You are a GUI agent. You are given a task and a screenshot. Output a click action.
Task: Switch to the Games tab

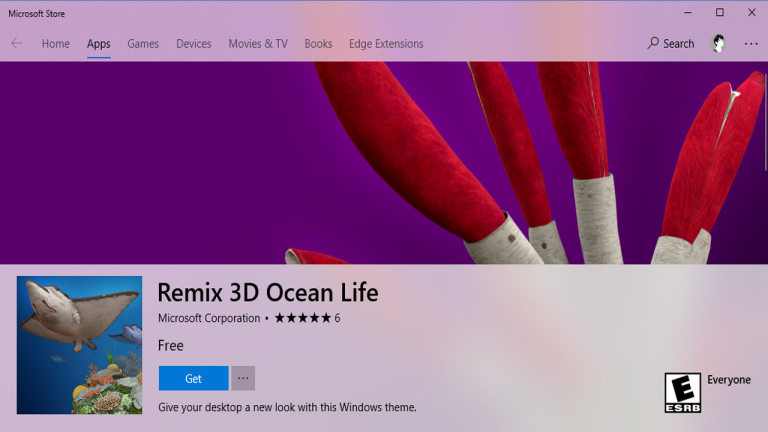tap(143, 44)
